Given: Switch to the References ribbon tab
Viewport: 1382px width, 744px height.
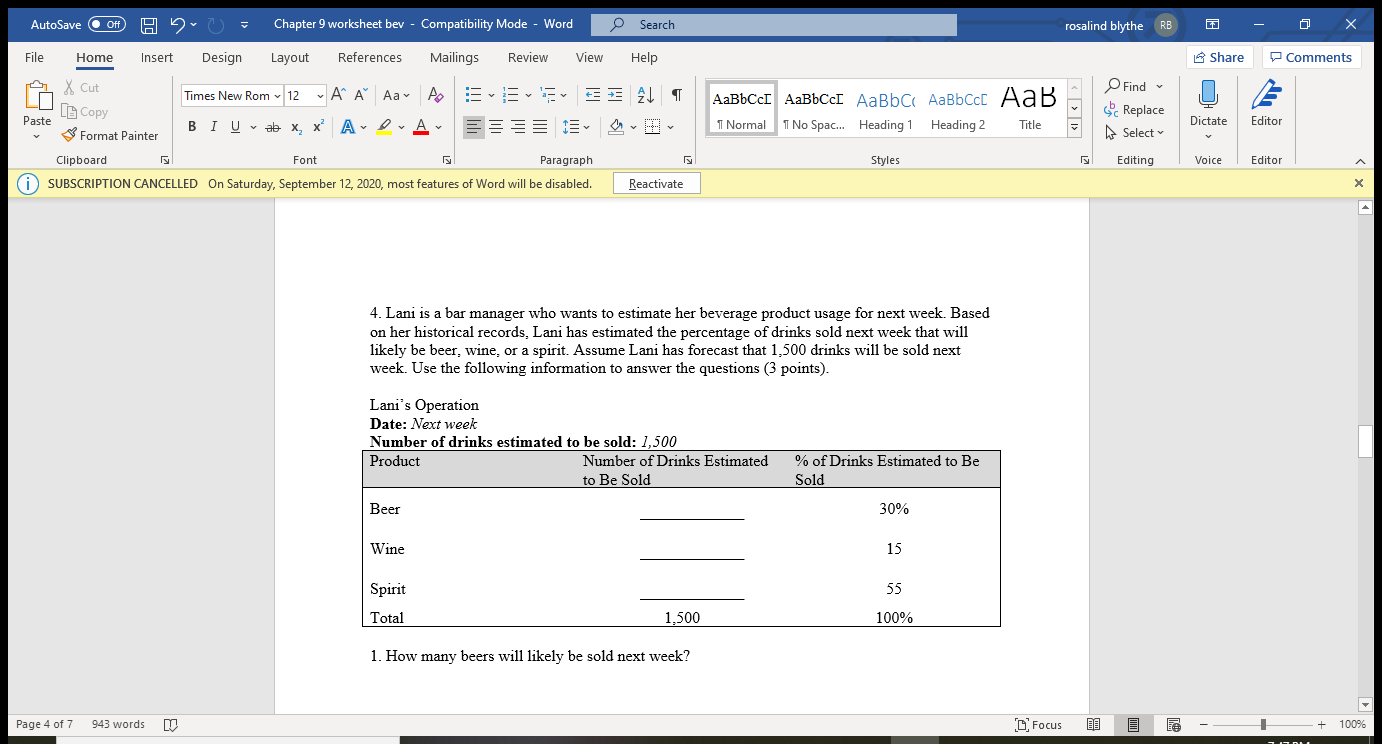Looking at the screenshot, I should click(370, 57).
